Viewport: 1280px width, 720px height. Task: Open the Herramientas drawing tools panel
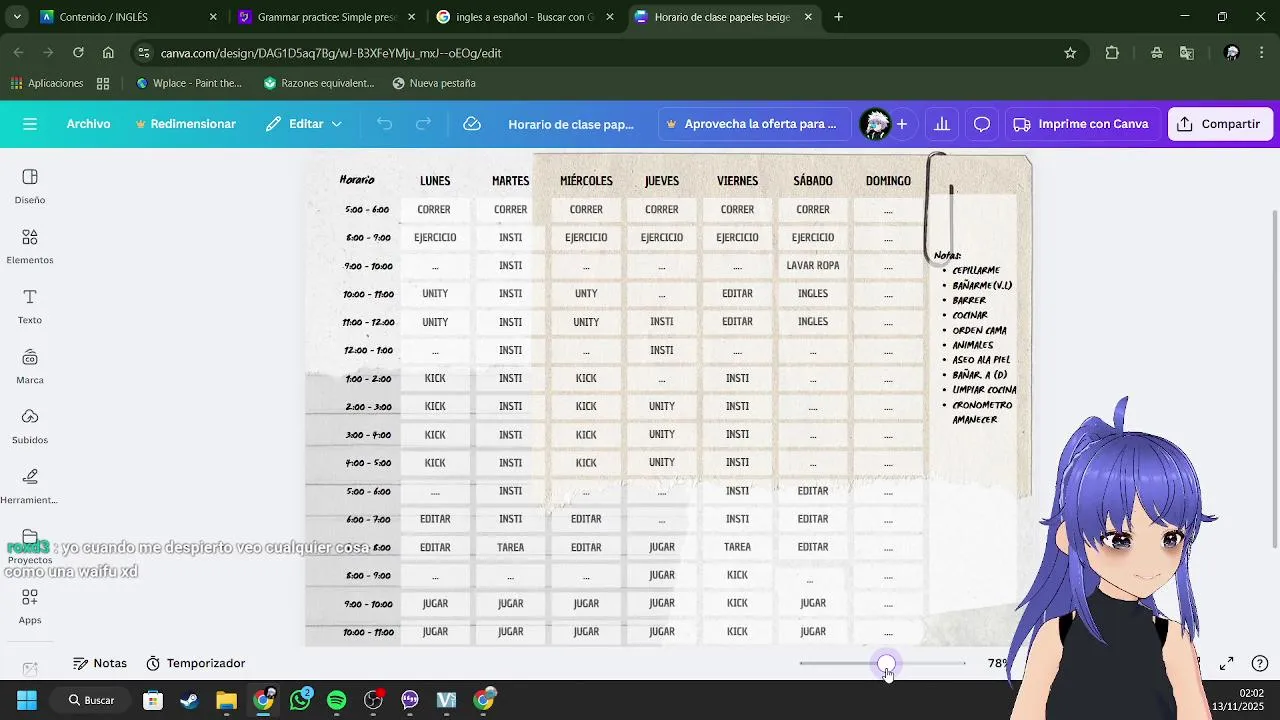[x=30, y=486]
